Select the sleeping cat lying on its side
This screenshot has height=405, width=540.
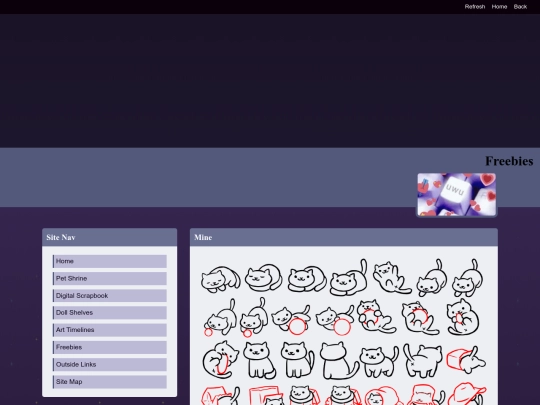point(221,279)
